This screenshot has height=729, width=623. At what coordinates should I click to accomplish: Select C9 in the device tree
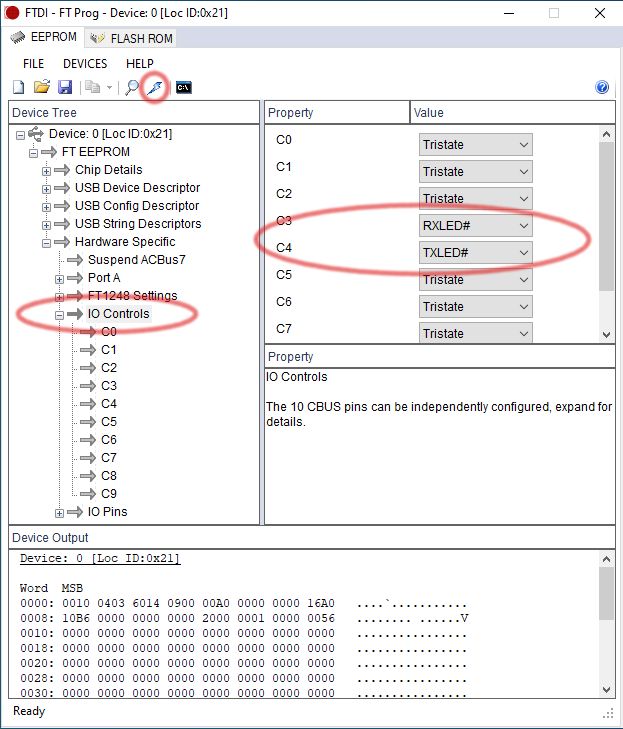click(x=109, y=494)
